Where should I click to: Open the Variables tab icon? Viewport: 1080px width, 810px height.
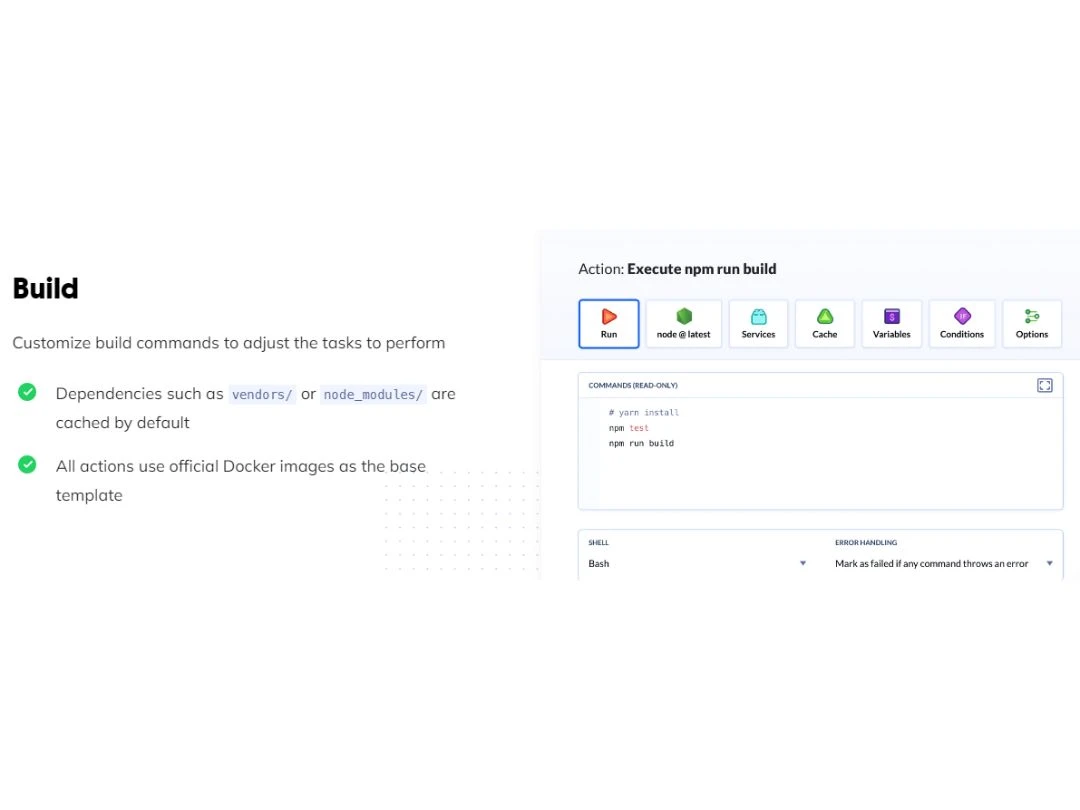coord(891,324)
